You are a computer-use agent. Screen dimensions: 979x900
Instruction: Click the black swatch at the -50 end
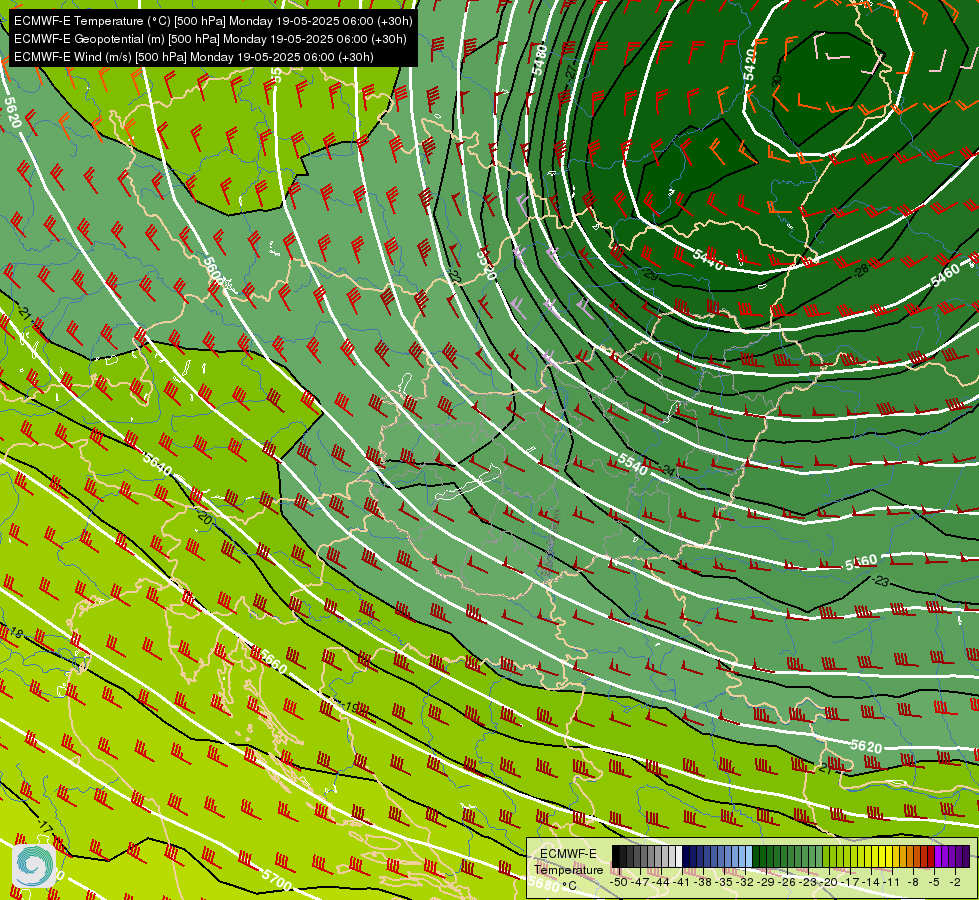pyautogui.click(x=616, y=856)
